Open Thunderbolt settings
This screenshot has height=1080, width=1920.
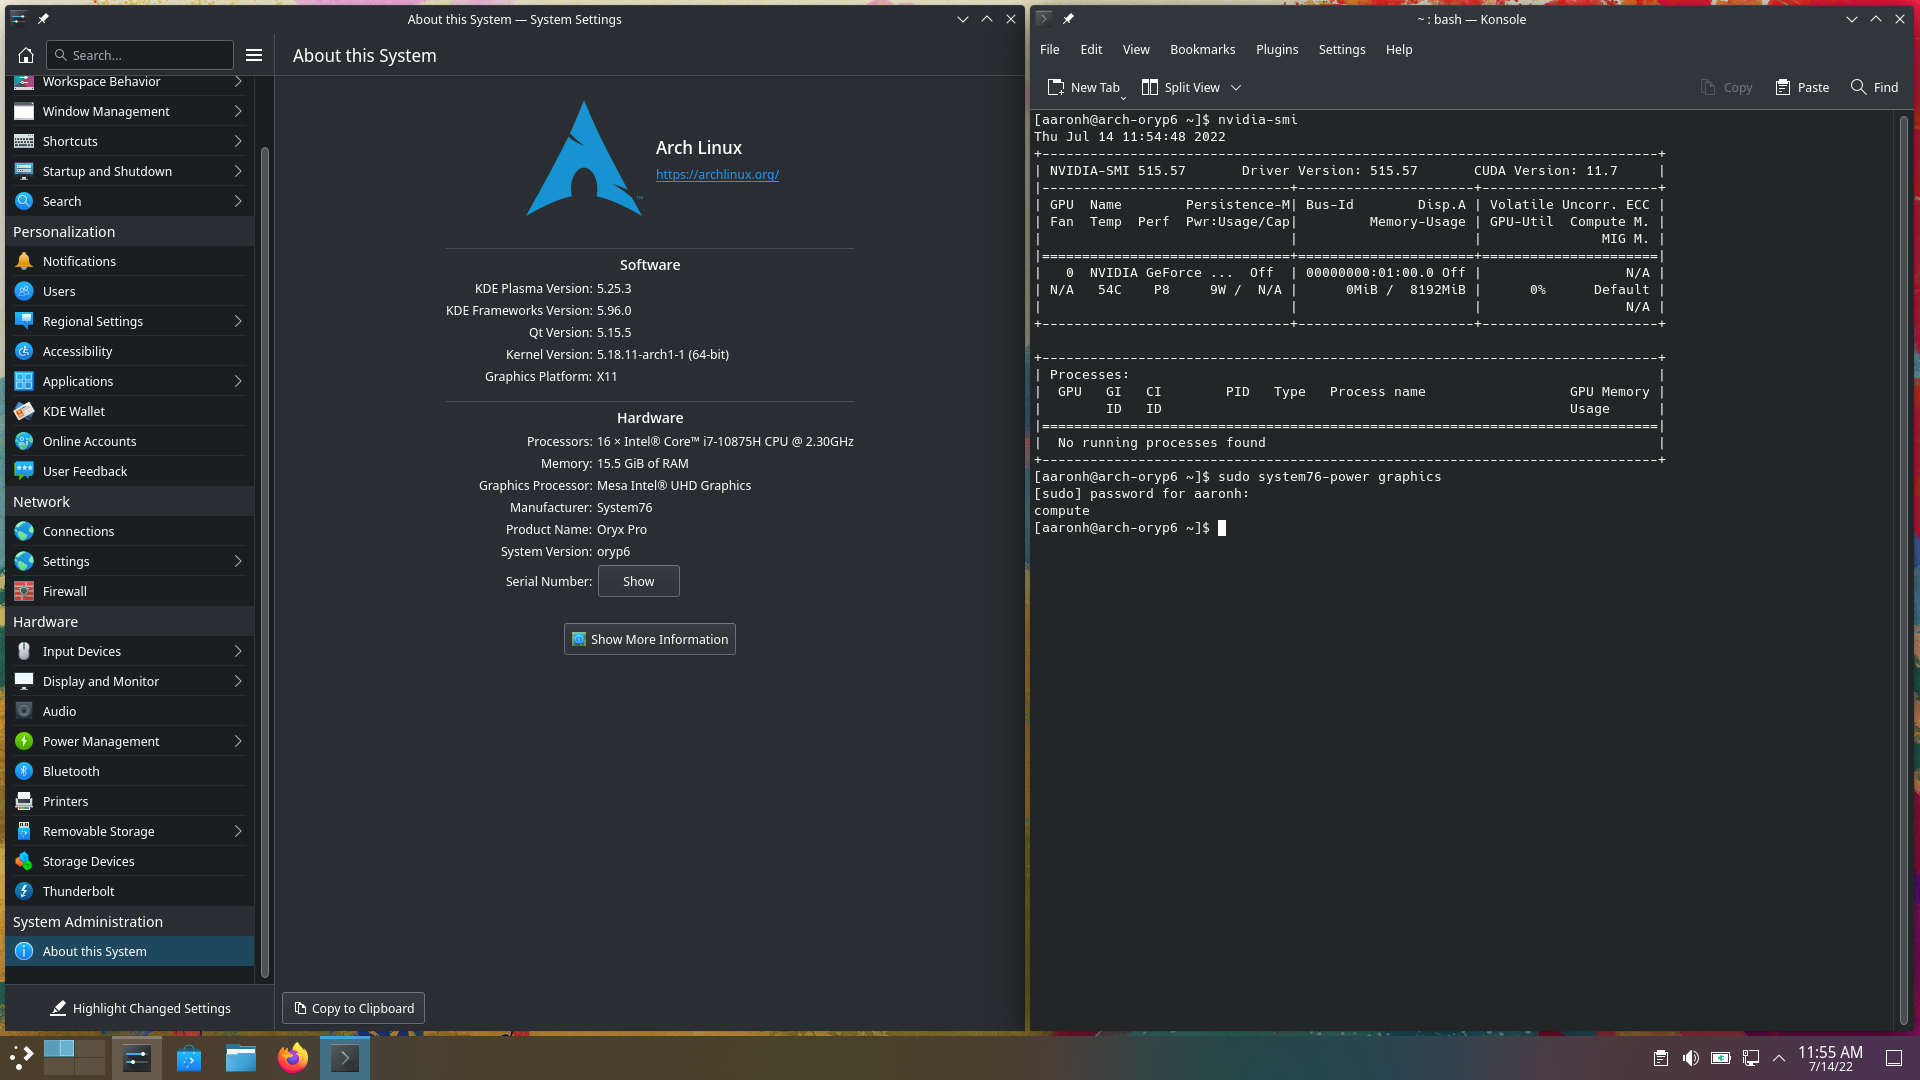tap(130, 891)
